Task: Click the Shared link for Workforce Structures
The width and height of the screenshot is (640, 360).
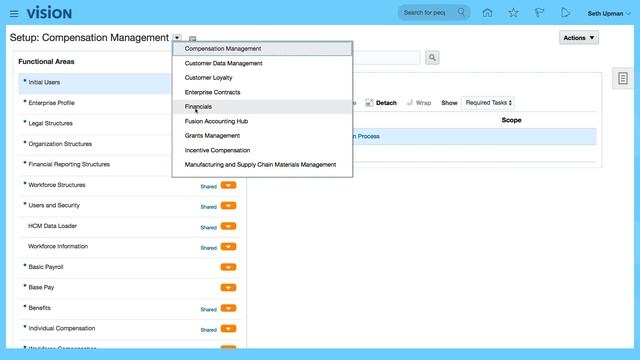Action: (x=209, y=187)
